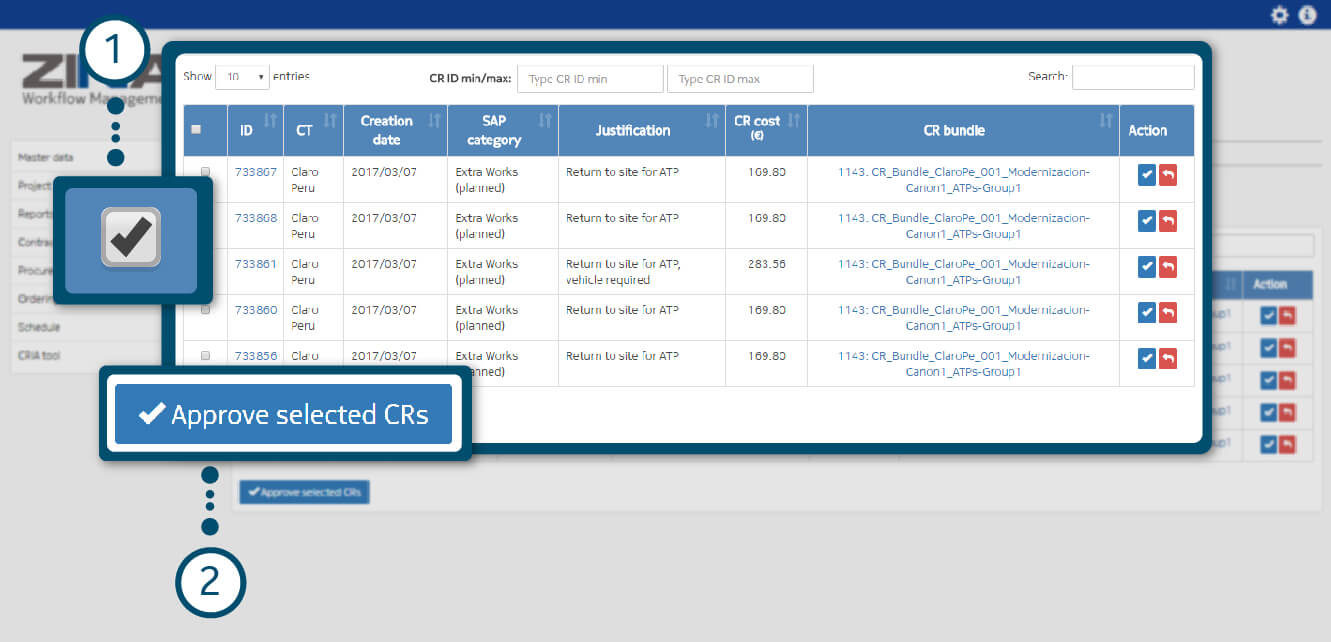This screenshot has height=642, width=1331.
Task: Click the Search input field
Action: click(x=1132, y=77)
